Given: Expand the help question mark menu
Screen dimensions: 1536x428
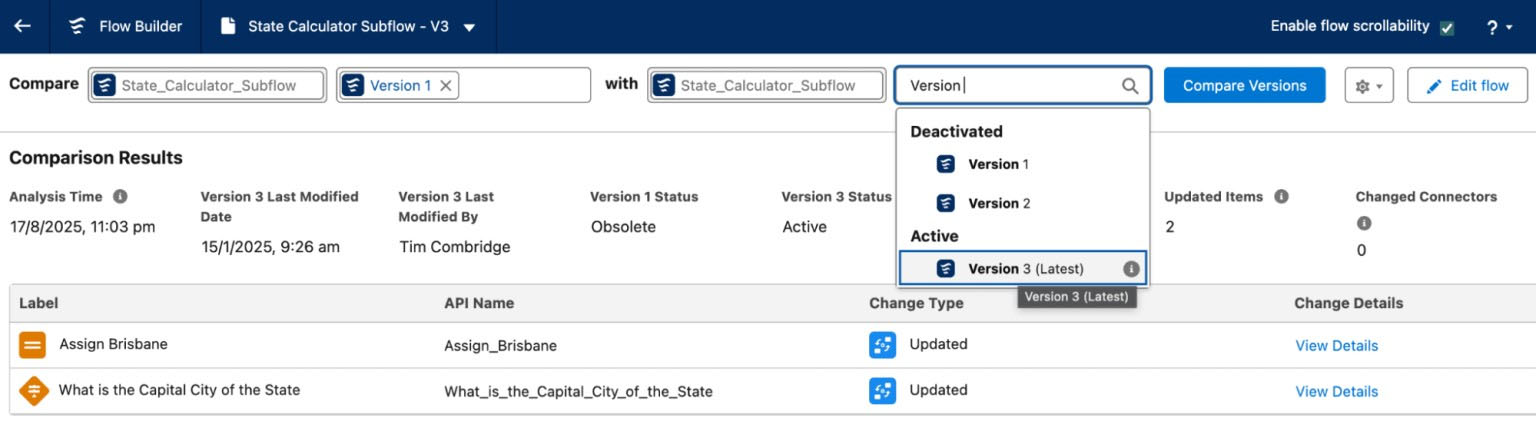Looking at the screenshot, I should point(1499,27).
